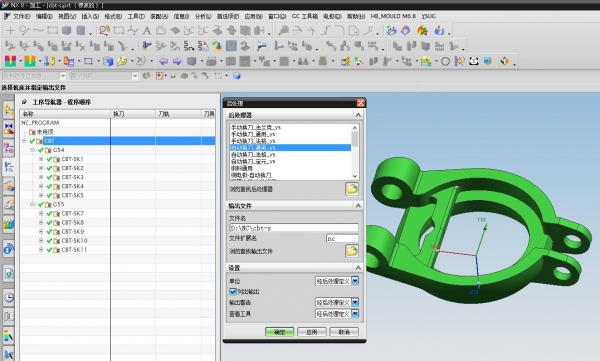
Task: Click the 'Sn' post-process toolbar icon
Action: (x=189, y=46)
